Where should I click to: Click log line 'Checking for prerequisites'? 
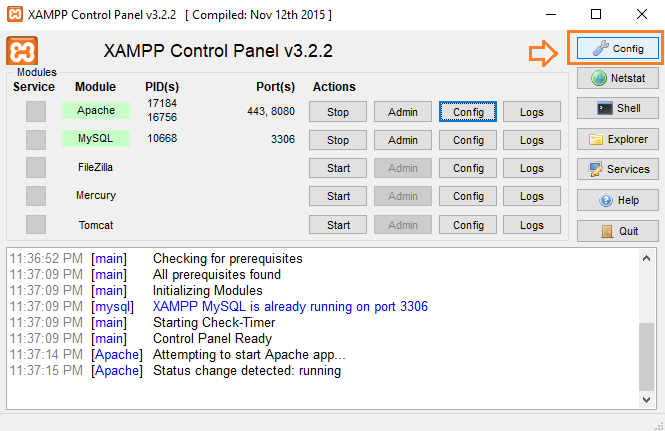click(228, 258)
